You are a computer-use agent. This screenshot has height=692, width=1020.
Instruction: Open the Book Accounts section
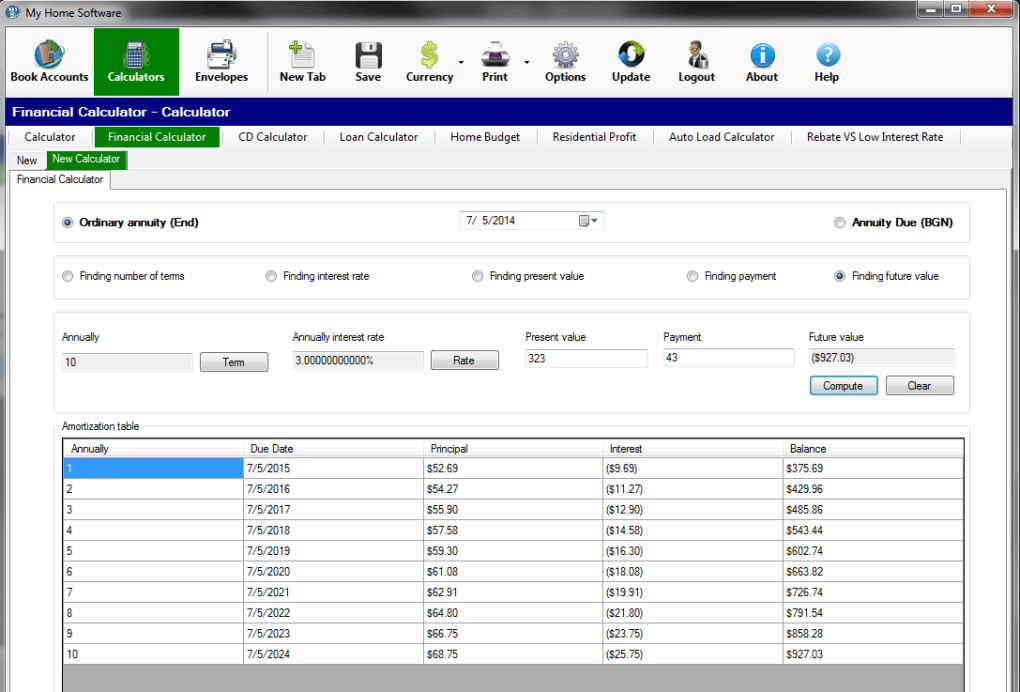coord(47,61)
